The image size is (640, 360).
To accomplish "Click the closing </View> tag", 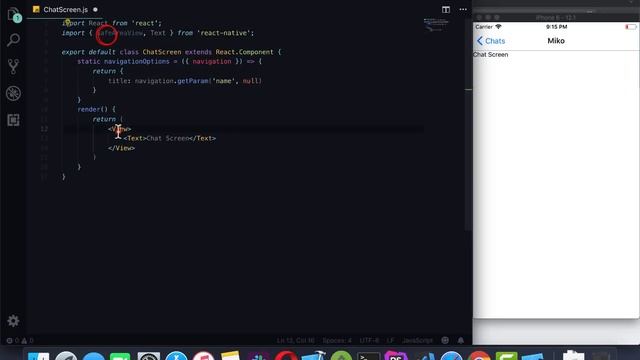I will 121,148.
